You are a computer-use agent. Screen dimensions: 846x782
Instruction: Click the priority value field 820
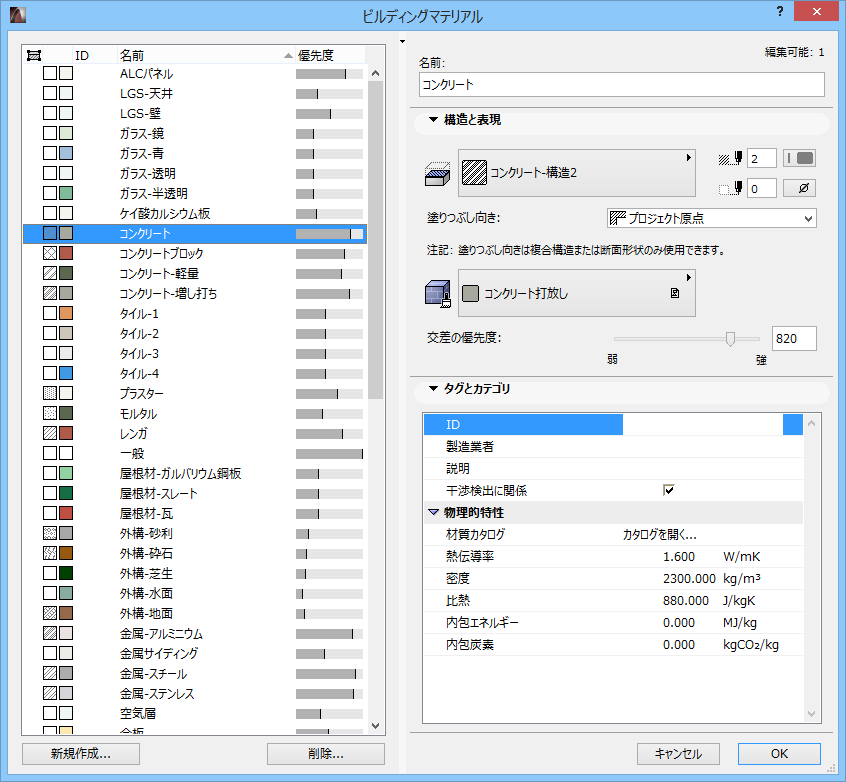(794, 338)
